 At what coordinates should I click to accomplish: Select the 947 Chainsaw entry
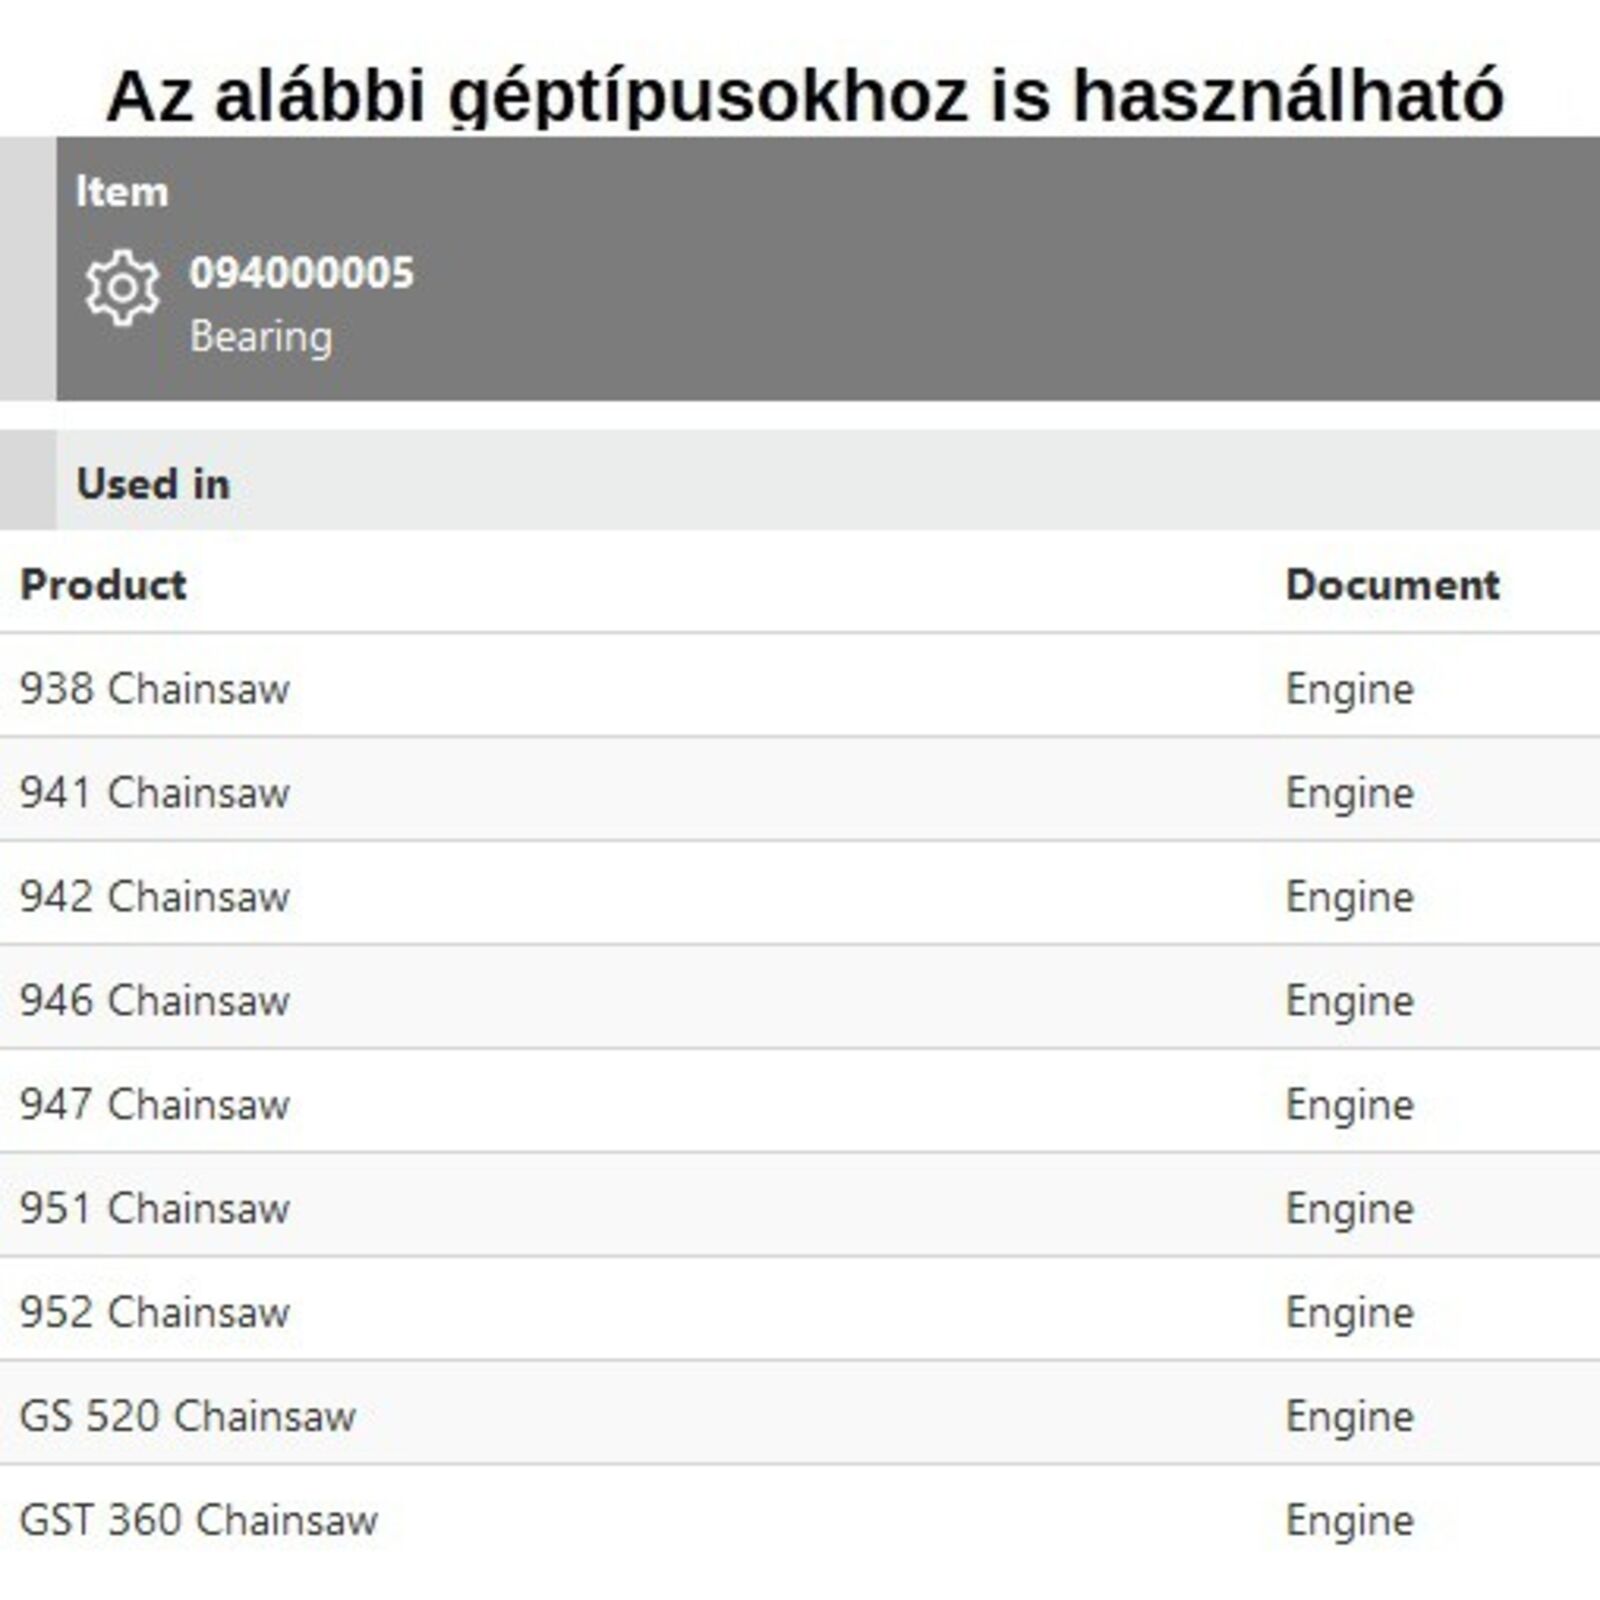pos(155,1105)
